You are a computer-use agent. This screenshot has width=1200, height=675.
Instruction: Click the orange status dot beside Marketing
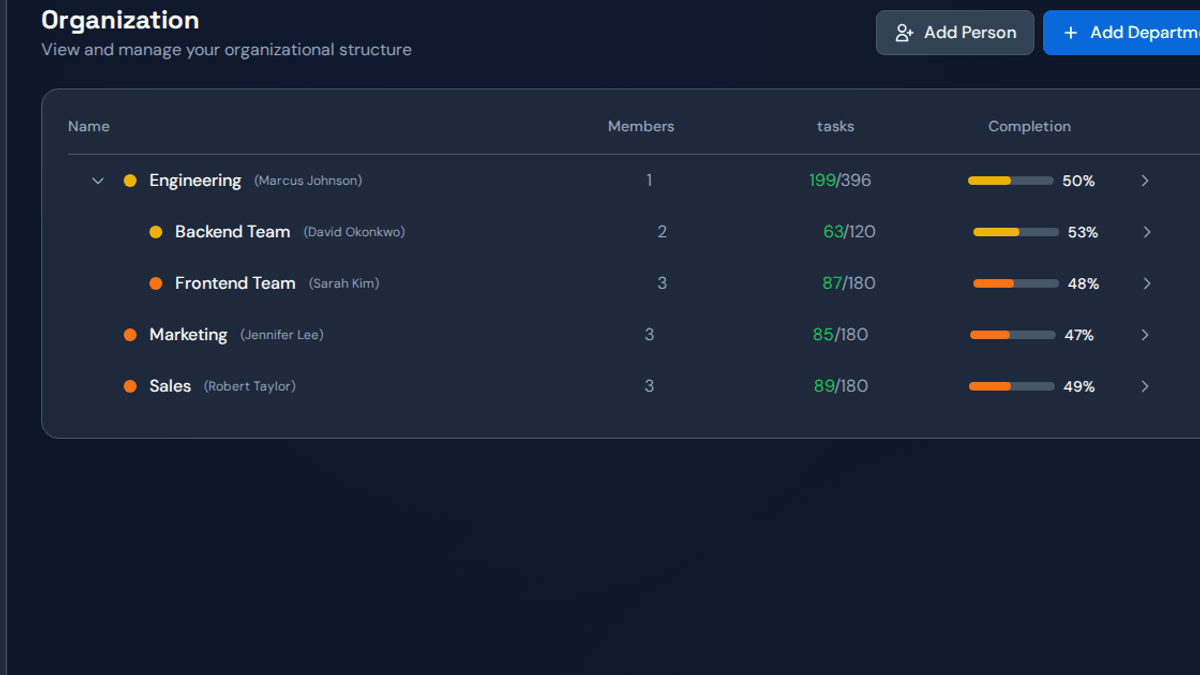tap(130, 335)
